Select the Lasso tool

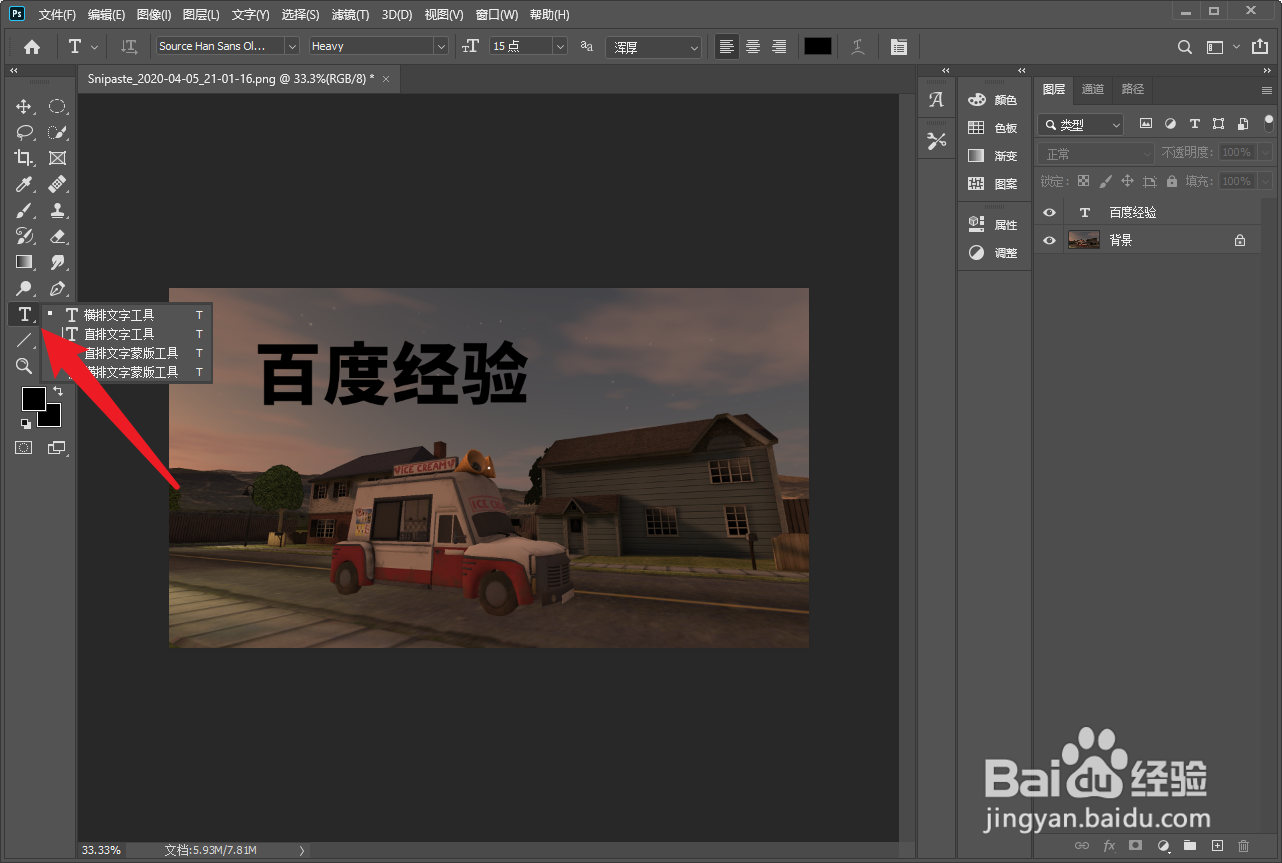tap(24, 132)
